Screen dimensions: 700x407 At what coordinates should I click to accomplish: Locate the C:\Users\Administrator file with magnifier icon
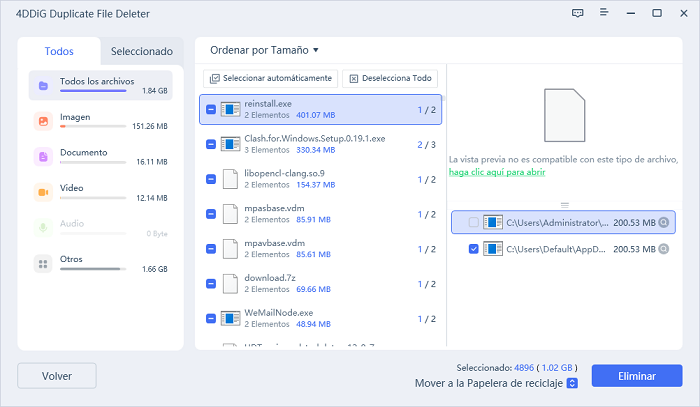(664, 222)
